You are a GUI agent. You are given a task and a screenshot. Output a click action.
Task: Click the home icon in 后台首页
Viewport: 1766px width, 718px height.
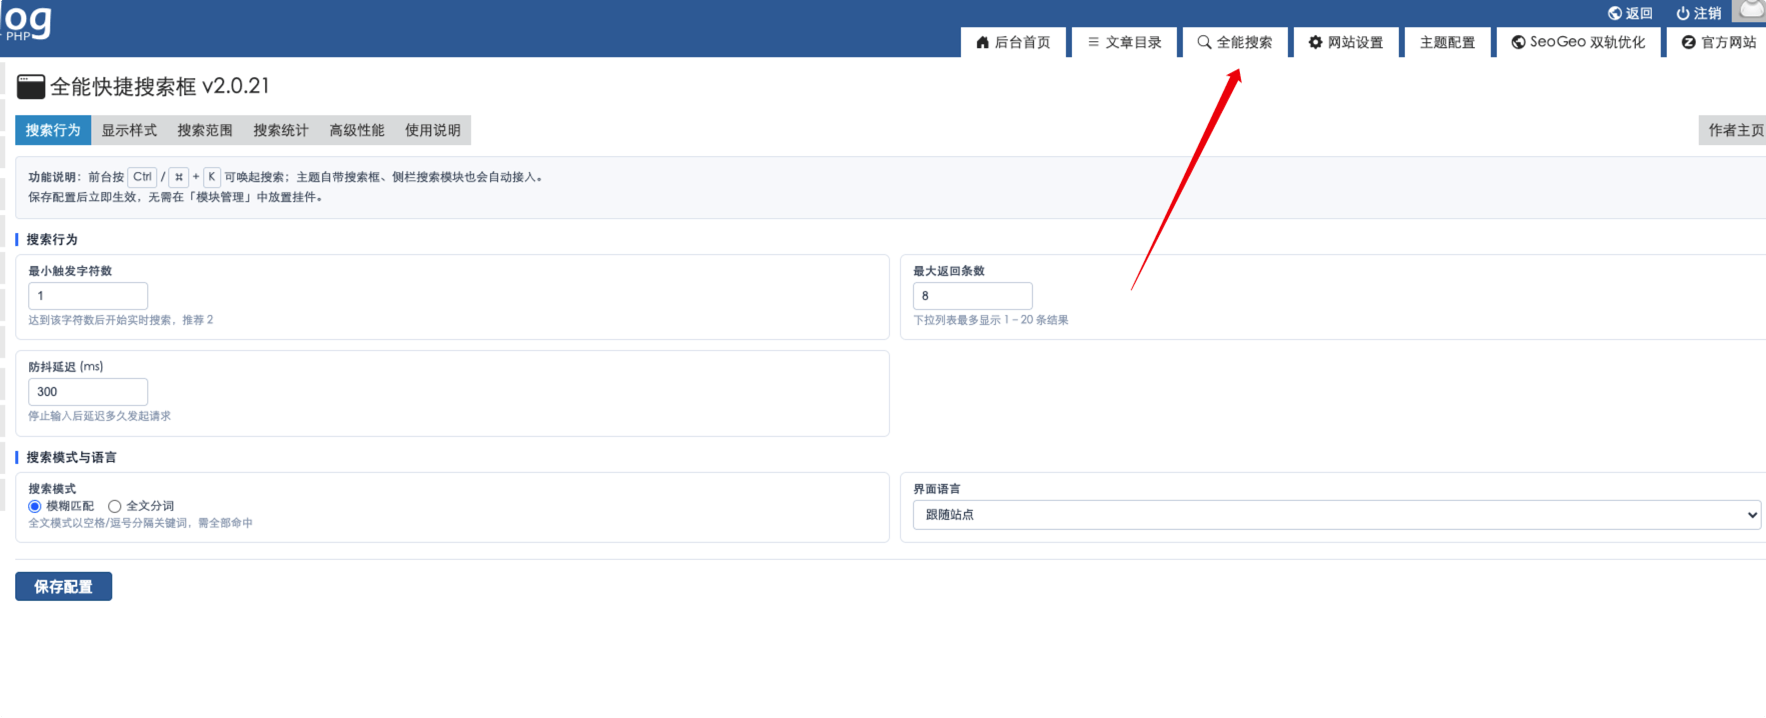tap(982, 42)
